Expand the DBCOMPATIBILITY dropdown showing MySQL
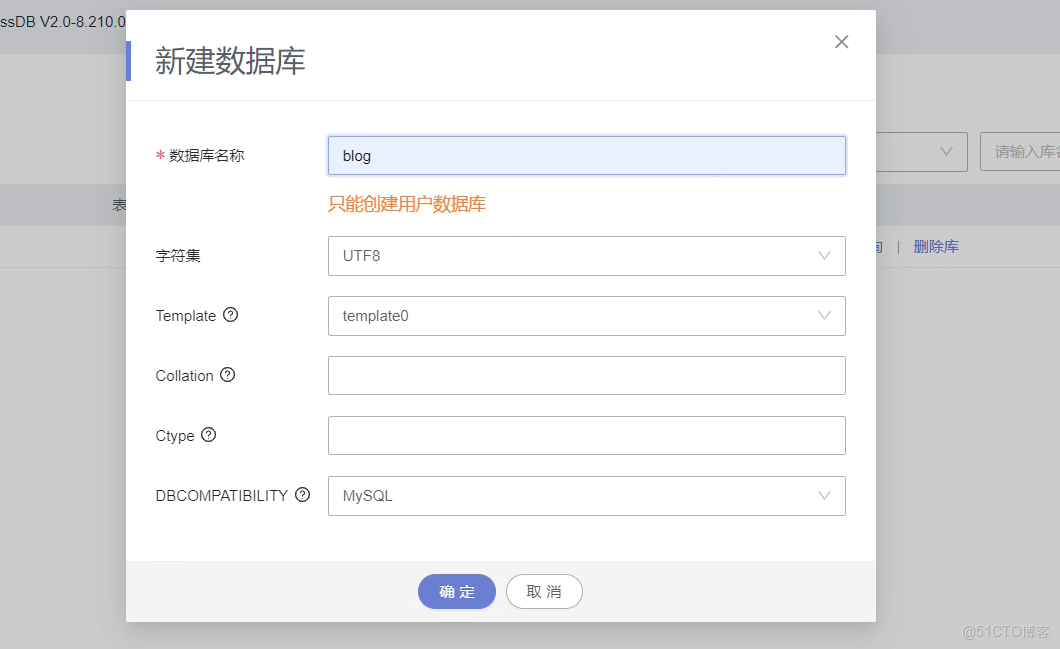The width and height of the screenshot is (1060, 649). 586,496
